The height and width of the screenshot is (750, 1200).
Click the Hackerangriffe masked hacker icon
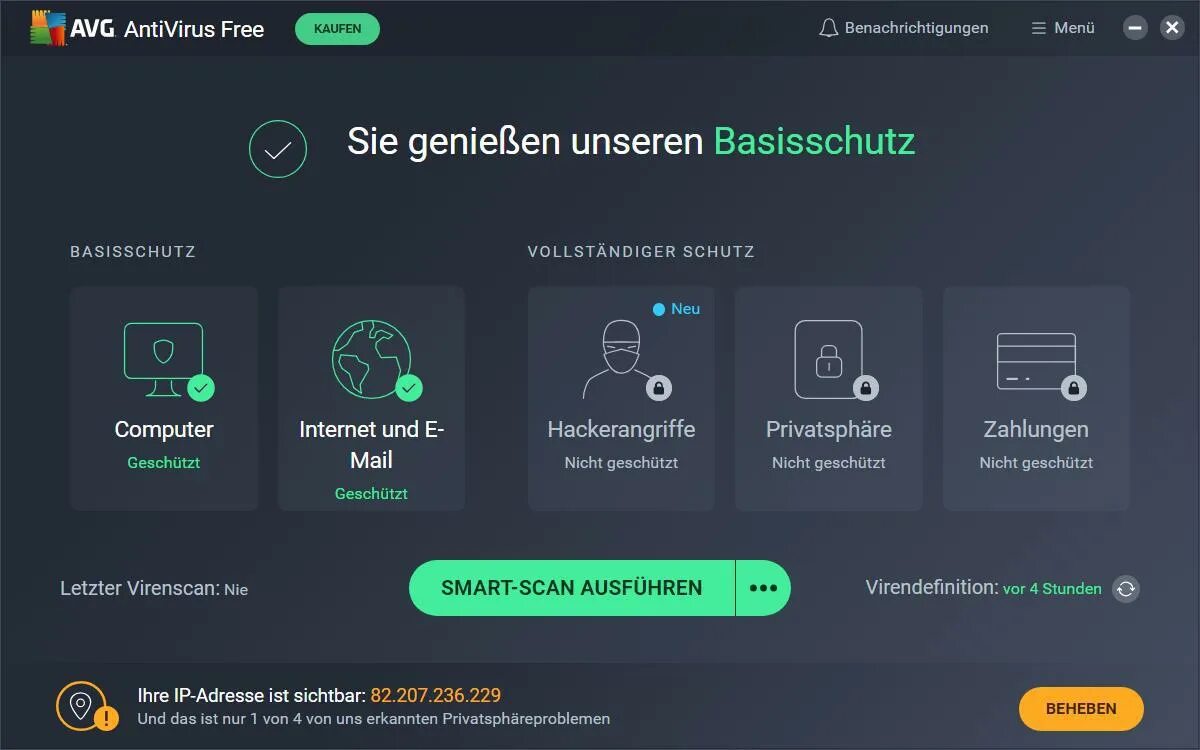tap(622, 360)
